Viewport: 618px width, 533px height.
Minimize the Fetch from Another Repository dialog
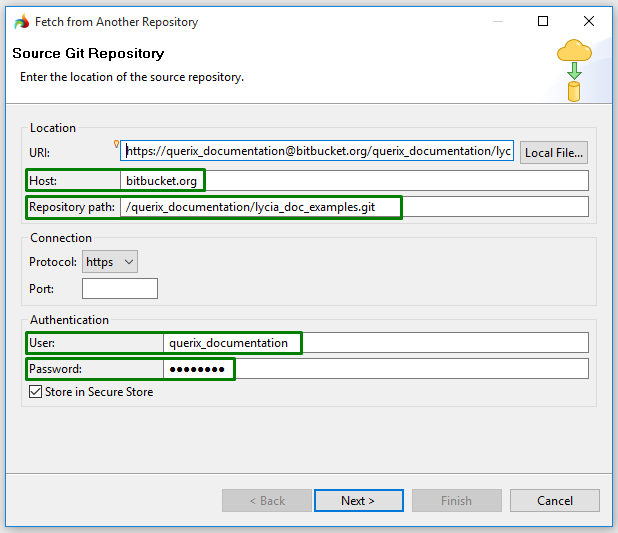pyautogui.click(x=495, y=21)
